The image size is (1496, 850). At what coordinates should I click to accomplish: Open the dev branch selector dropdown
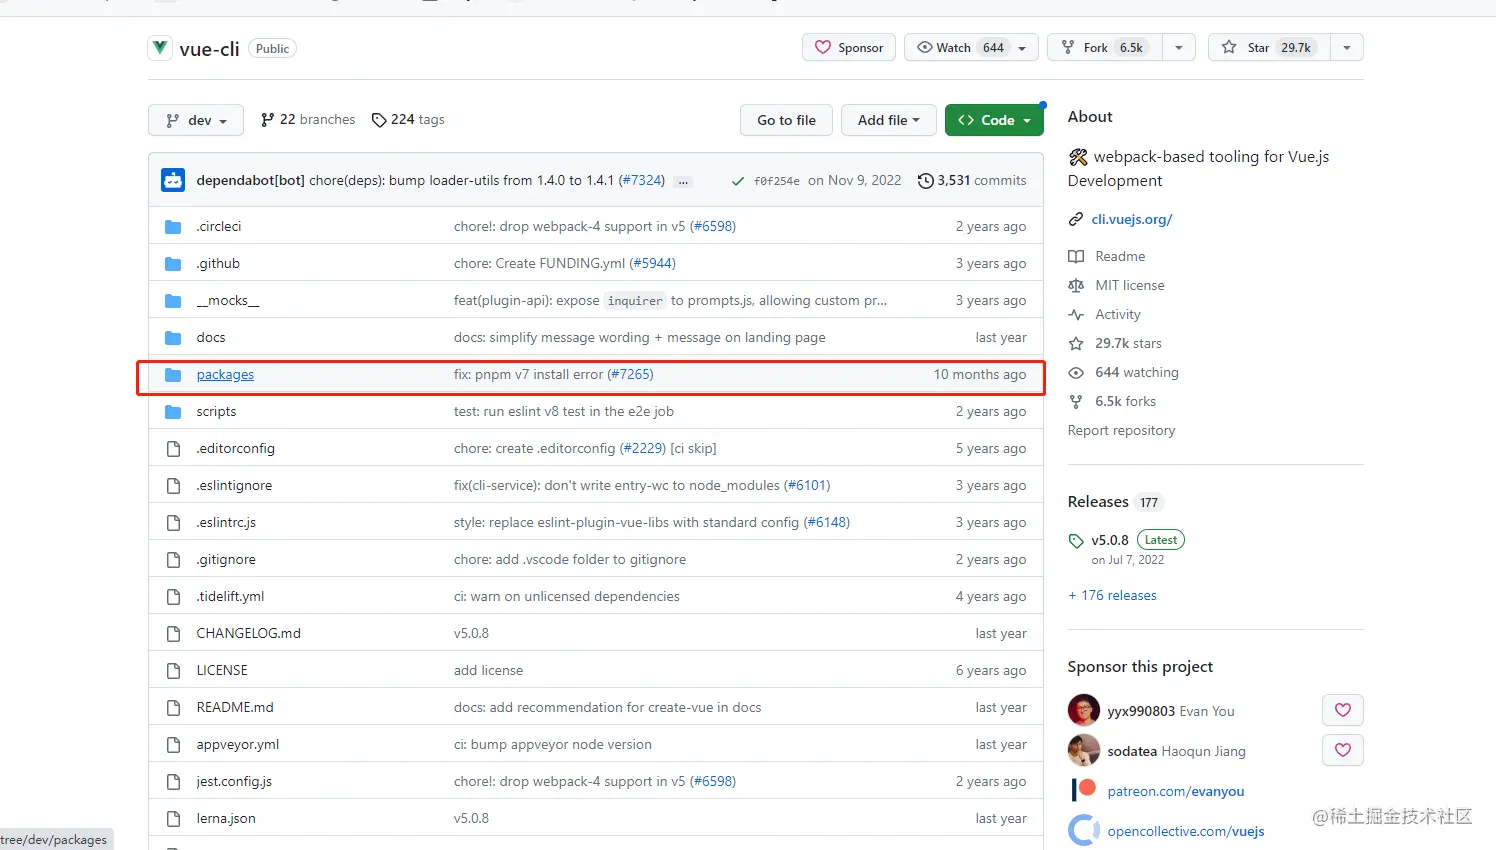[x=196, y=120]
